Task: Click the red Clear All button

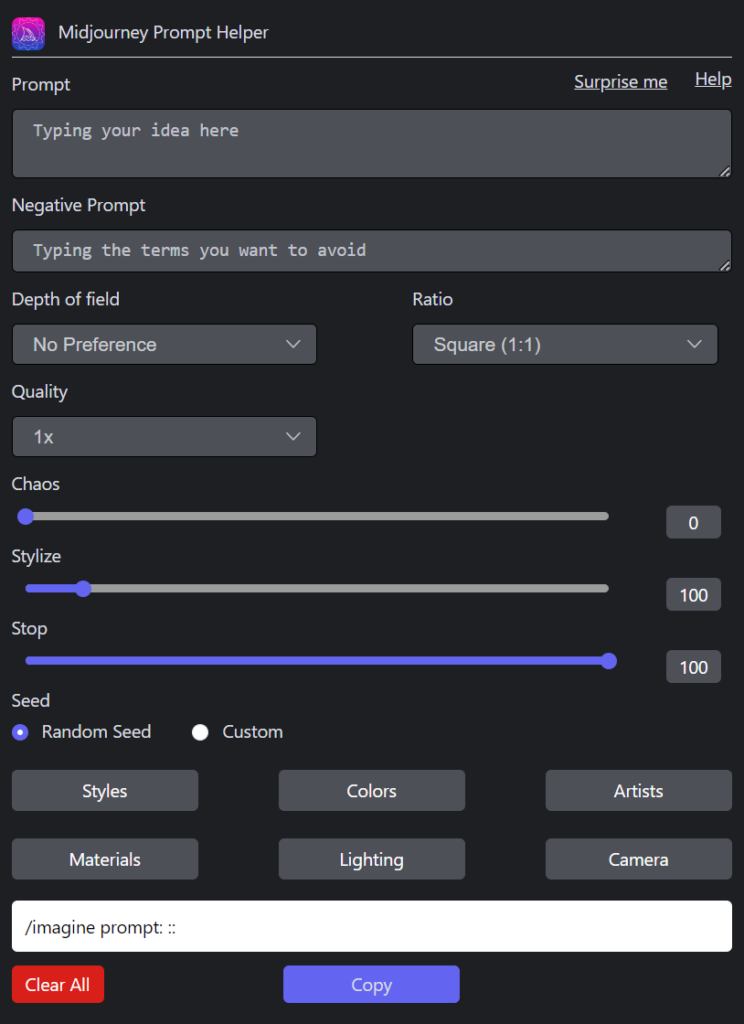Action: (x=57, y=984)
